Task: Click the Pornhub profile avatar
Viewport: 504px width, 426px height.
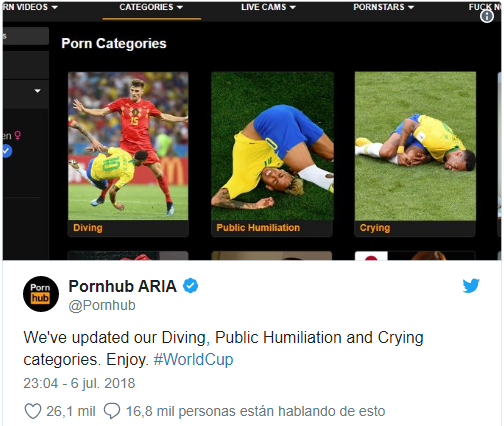Action: (41, 294)
